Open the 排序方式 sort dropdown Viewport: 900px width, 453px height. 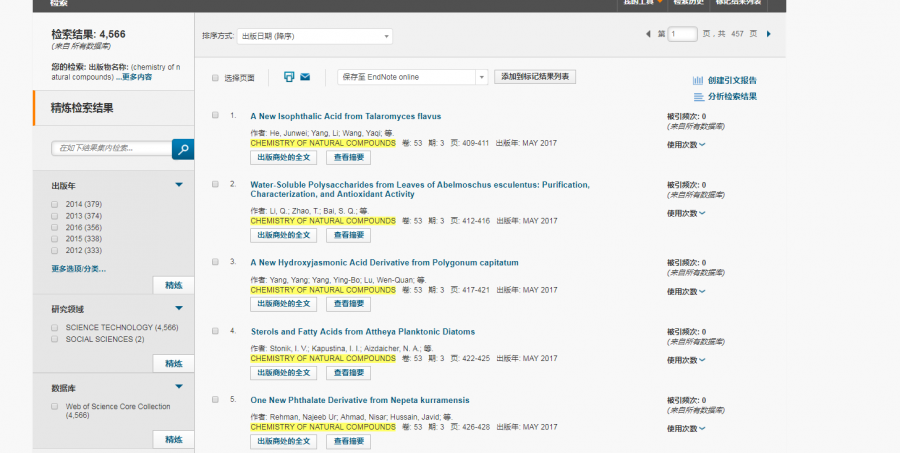315,36
